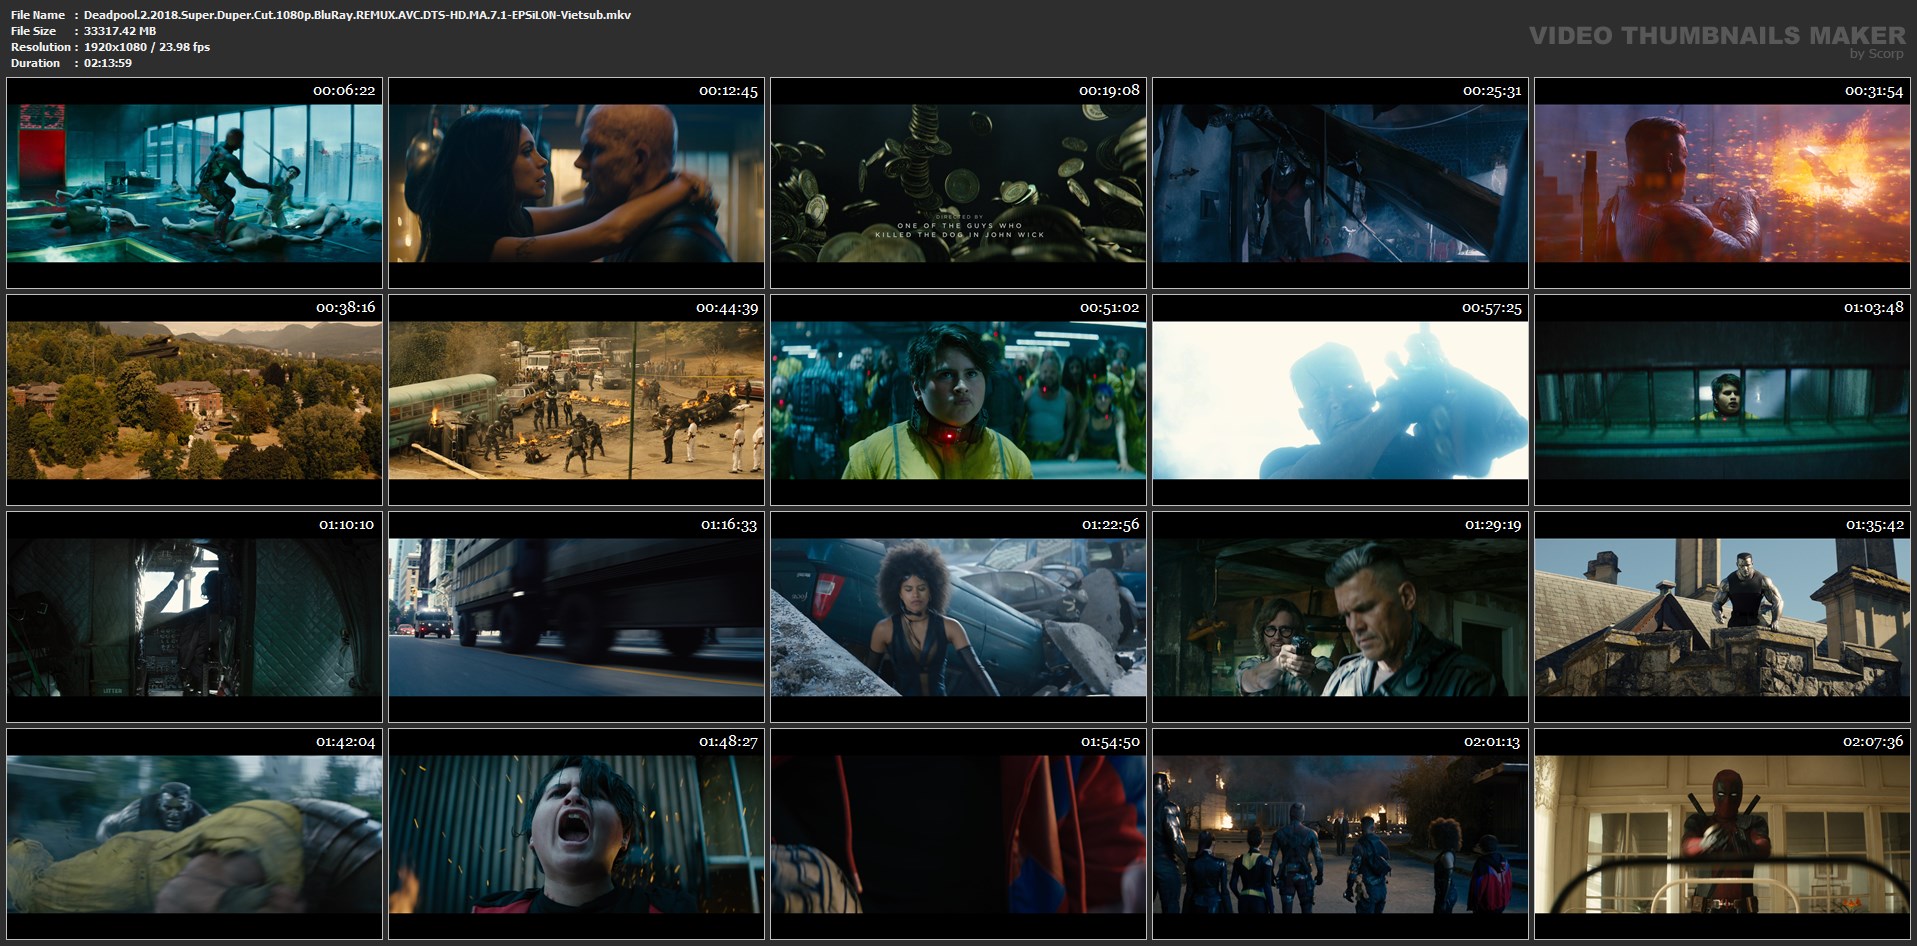Click the file name text ending in Vietsub.mkv

[357, 15]
